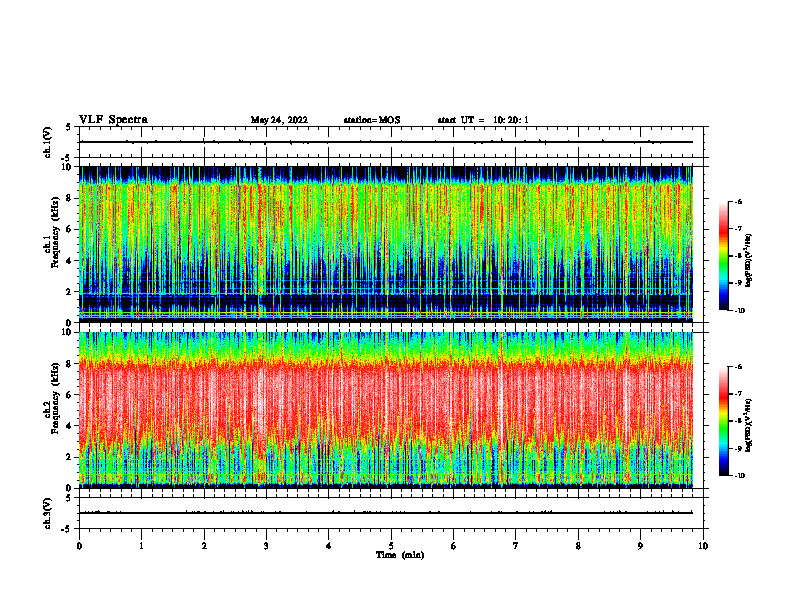Click time axis tick label "1"
Screen dimensions: 792x612
pyautogui.click(x=141, y=546)
